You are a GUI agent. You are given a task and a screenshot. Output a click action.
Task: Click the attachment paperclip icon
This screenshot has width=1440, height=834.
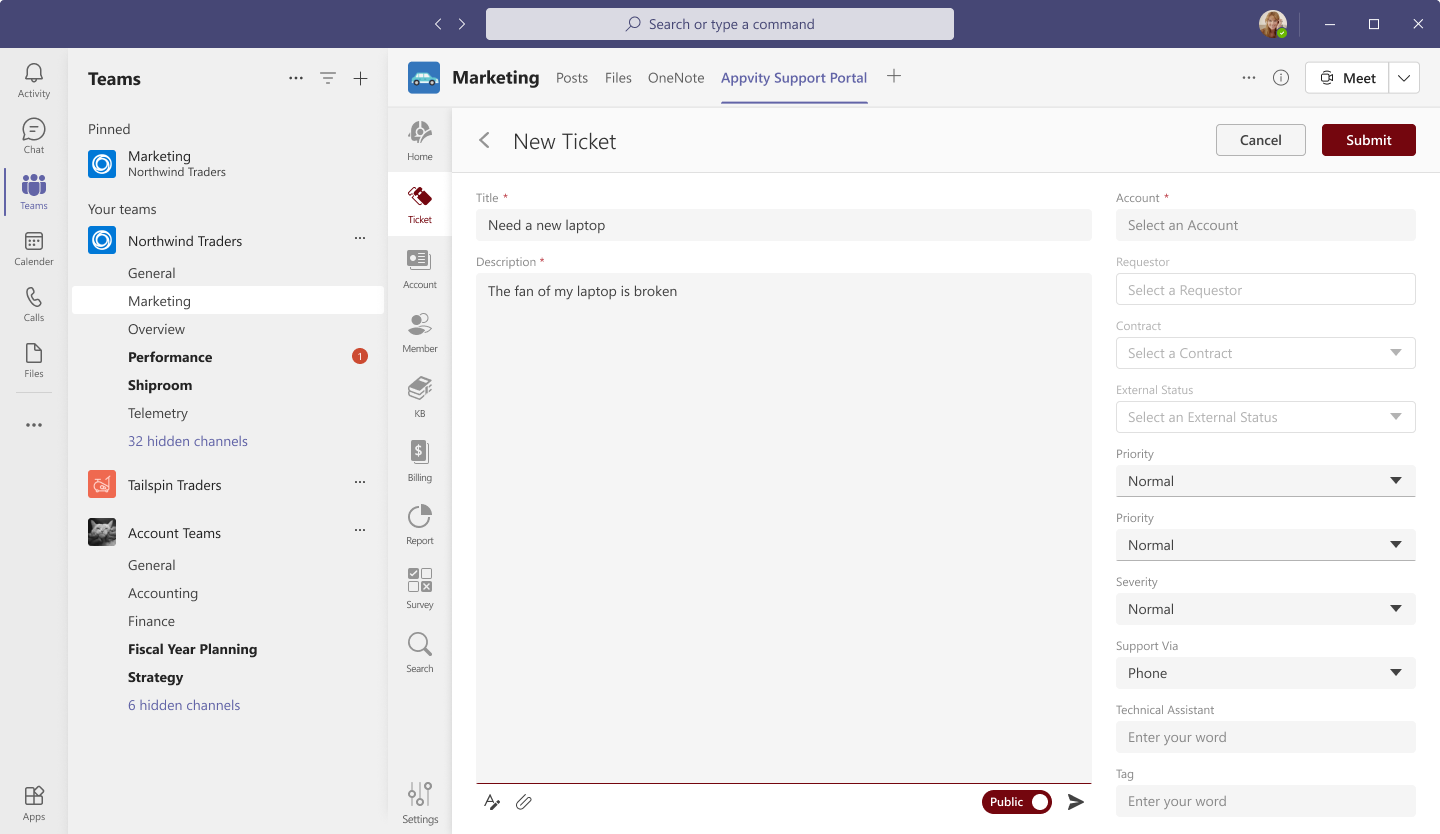point(523,802)
